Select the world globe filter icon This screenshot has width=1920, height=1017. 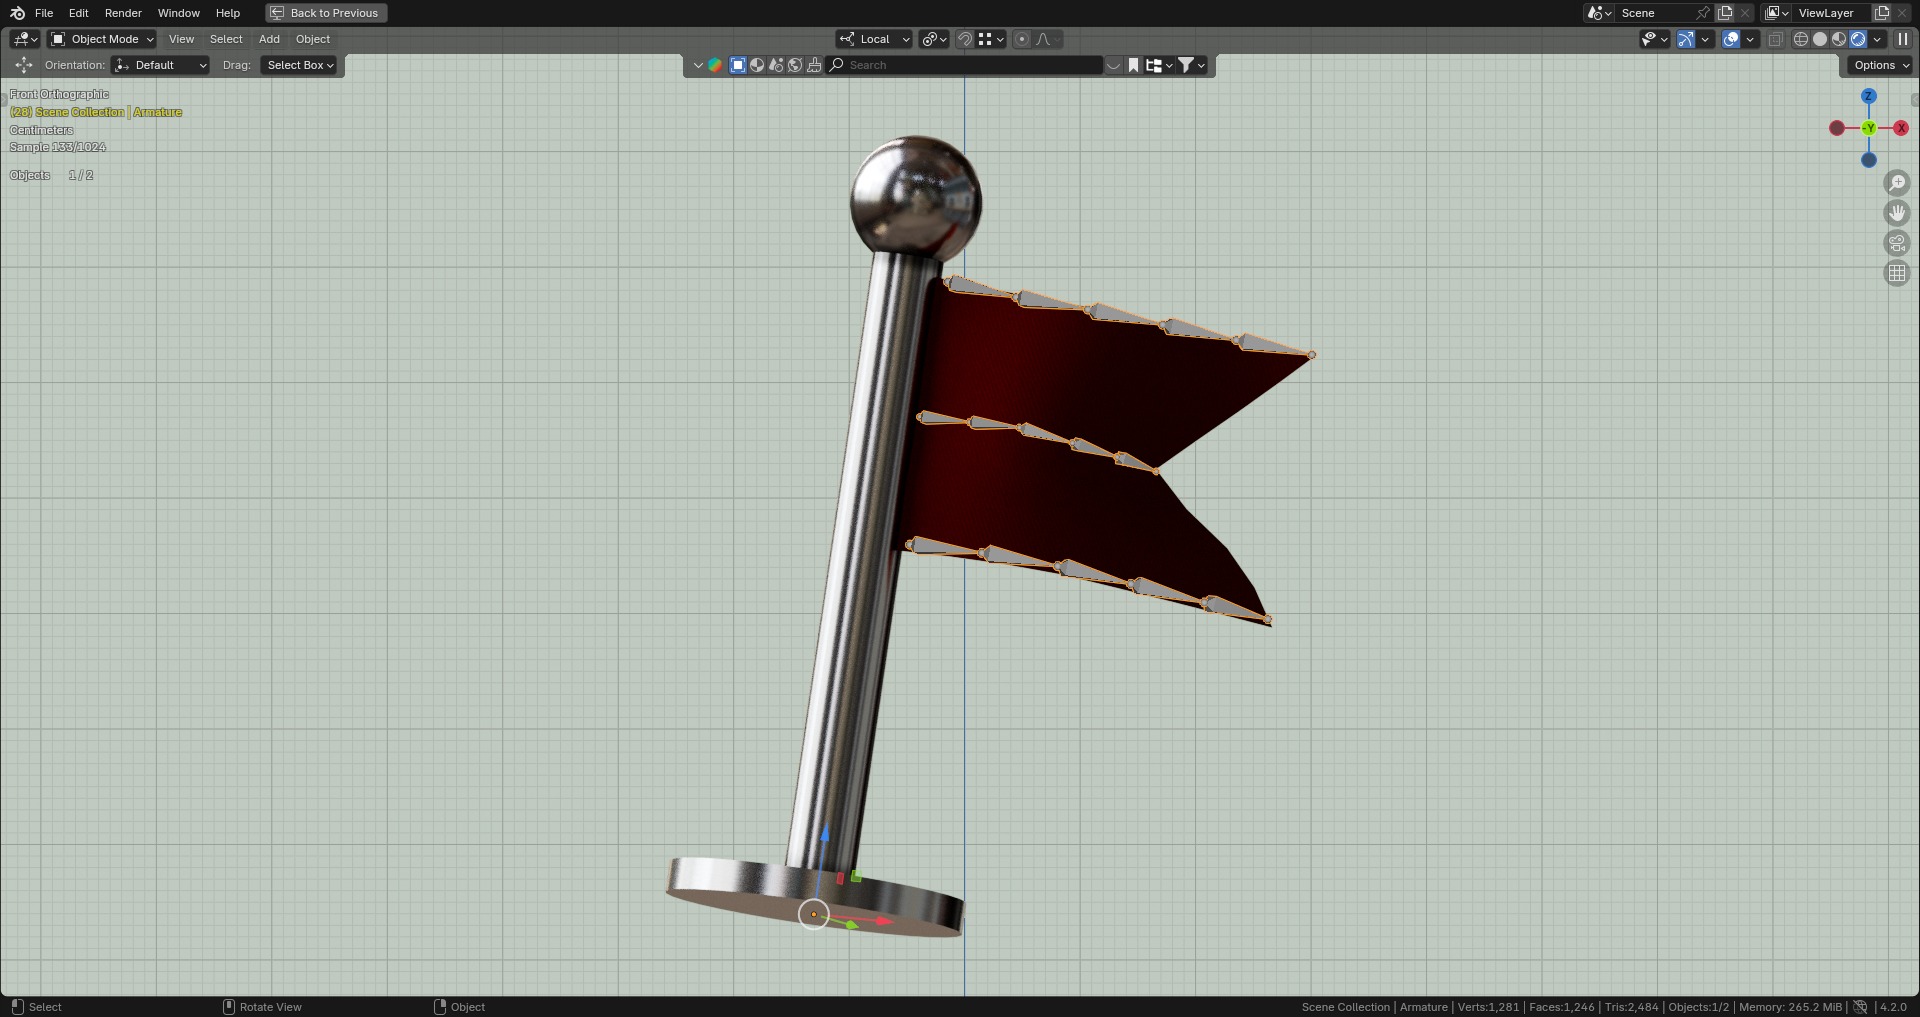pyautogui.click(x=795, y=65)
